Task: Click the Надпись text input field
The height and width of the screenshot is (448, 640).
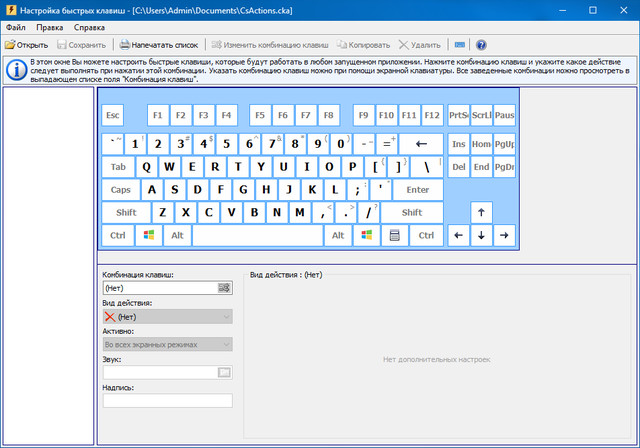Action: (167, 401)
